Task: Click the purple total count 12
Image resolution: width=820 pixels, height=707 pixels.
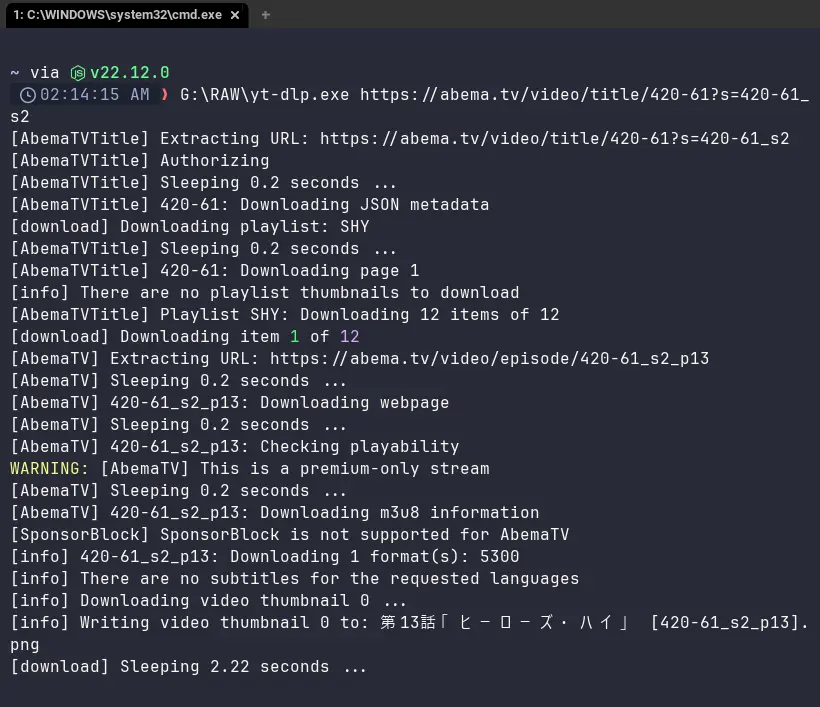Action: coord(350,336)
